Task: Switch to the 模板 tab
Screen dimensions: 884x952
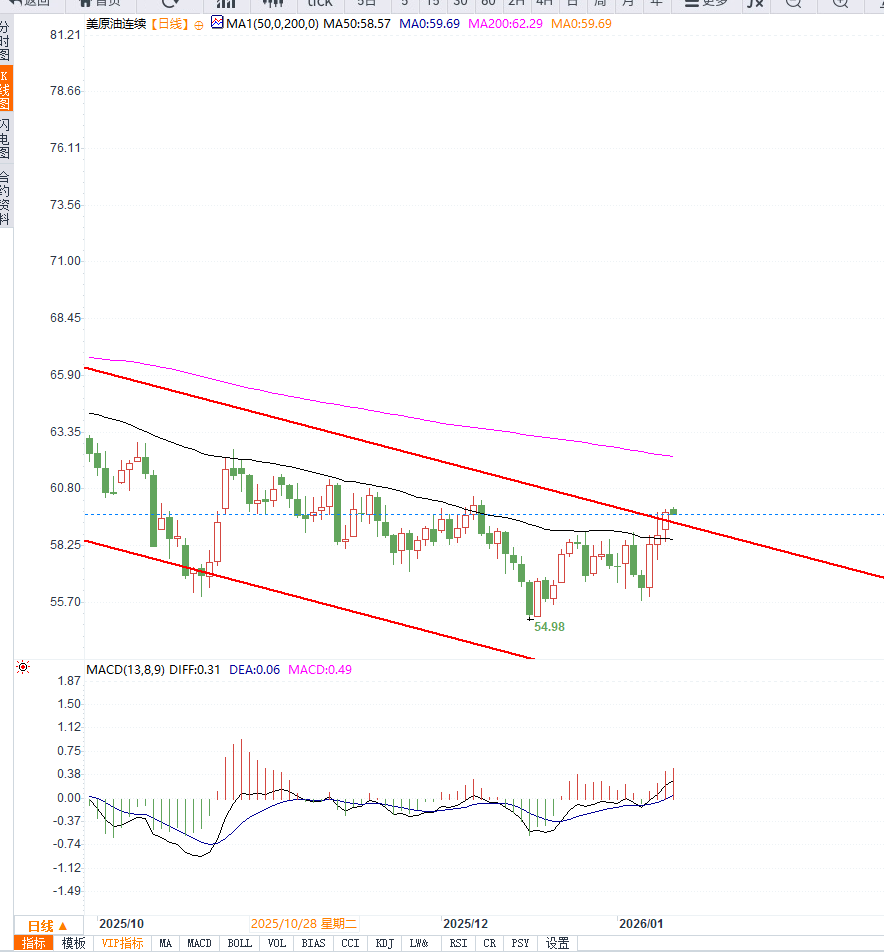Action: coord(73,943)
